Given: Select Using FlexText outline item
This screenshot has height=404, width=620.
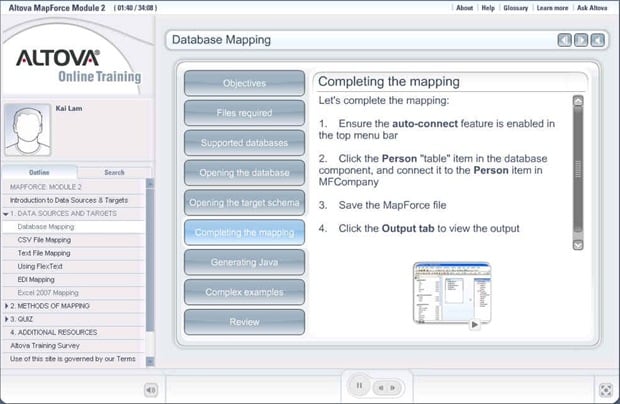Looking at the screenshot, I should pyautogui.click(x=74, y=266).
